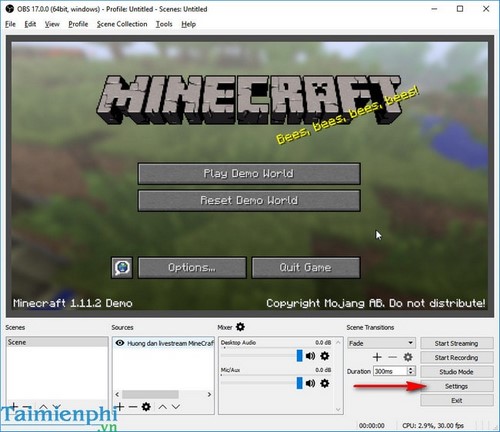Click Mixer scroll down arrow

338,409
